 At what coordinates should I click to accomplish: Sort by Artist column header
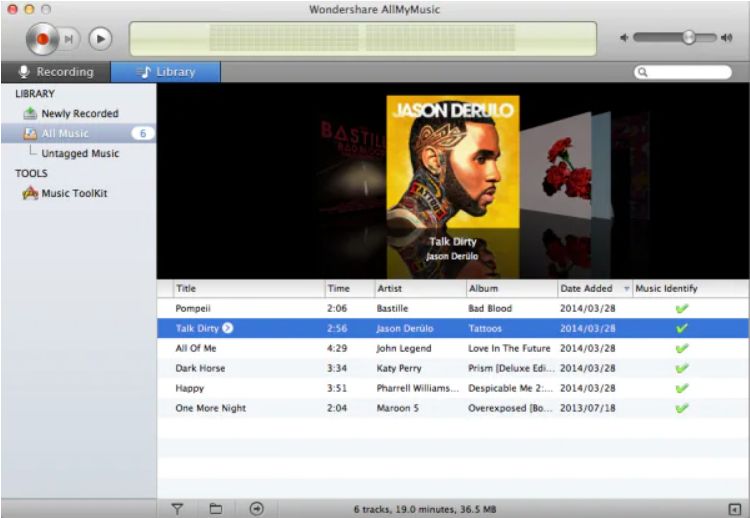click(420, 288)
